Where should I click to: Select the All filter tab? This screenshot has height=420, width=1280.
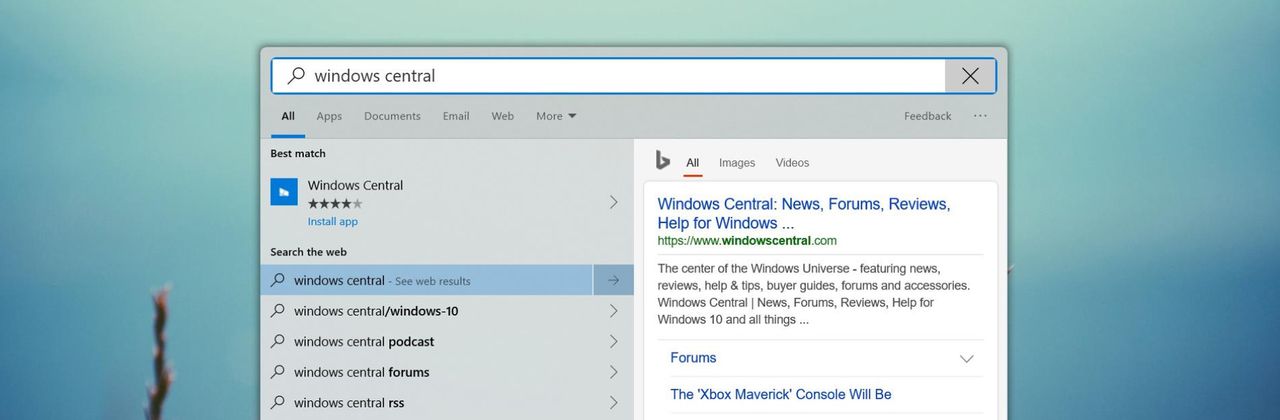pyautogui.click(x=288, y=116)
